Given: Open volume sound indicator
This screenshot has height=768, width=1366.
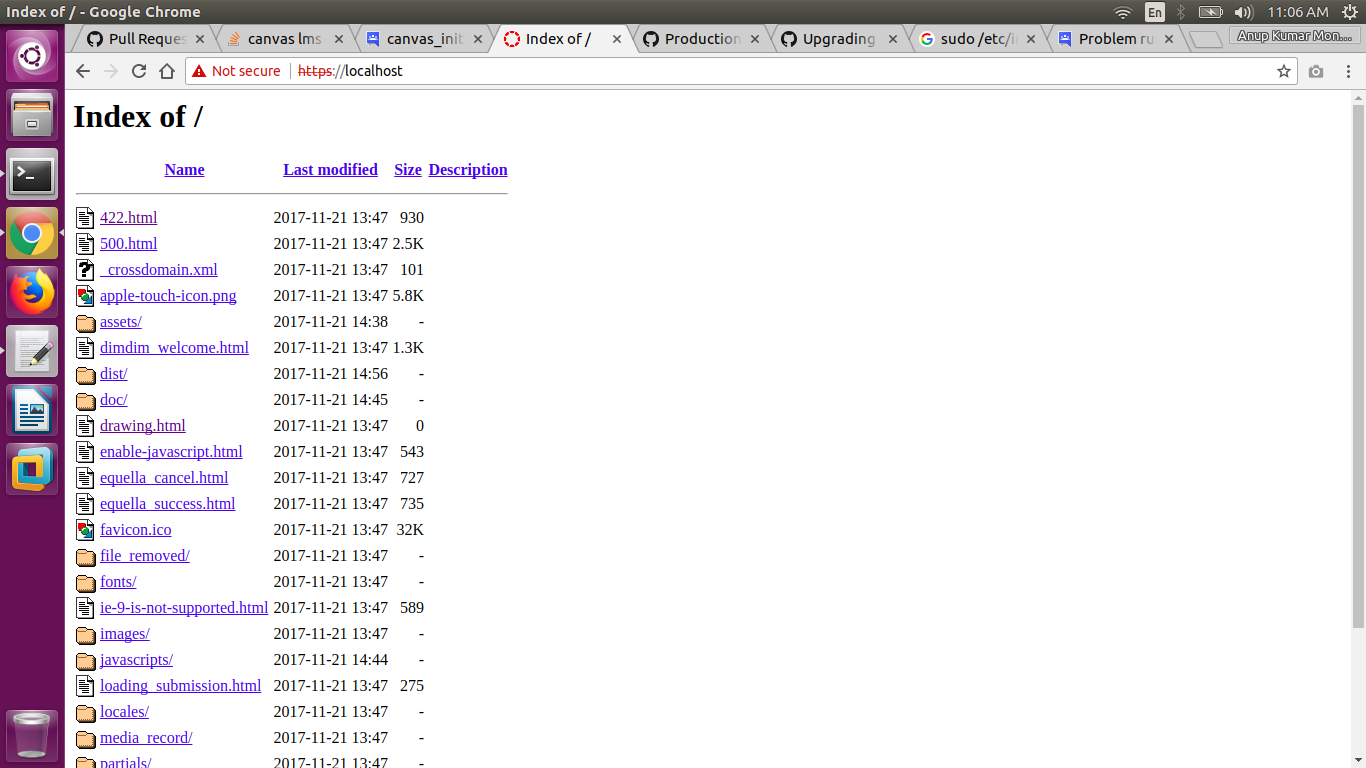Looking at the screenshot, I should coord(1243,12).
